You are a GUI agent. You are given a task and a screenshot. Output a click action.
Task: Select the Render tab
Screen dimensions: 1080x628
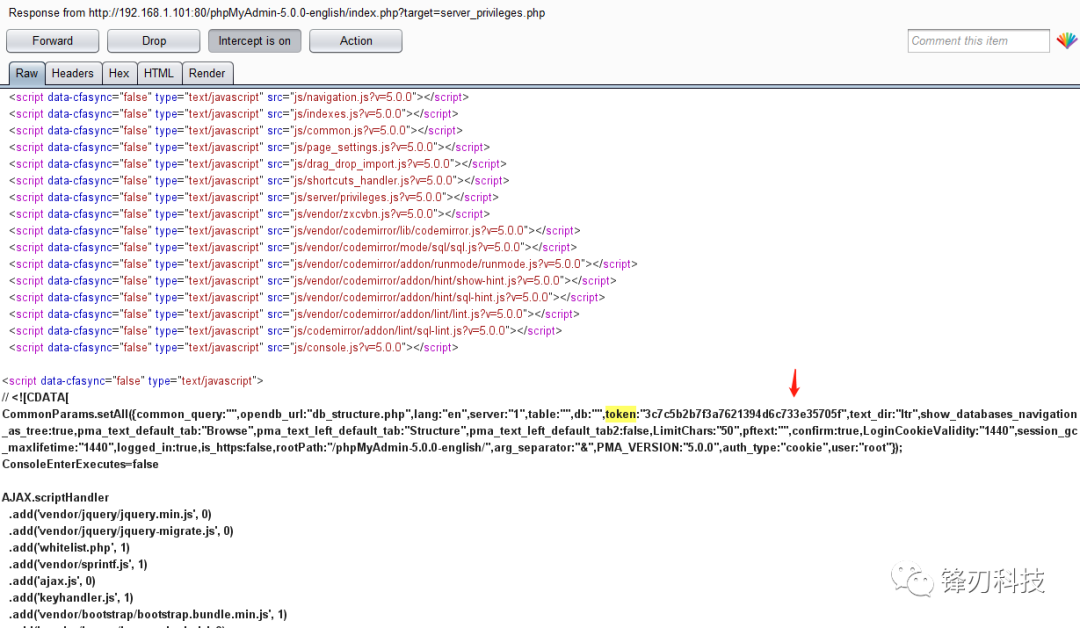click(207, 73)
